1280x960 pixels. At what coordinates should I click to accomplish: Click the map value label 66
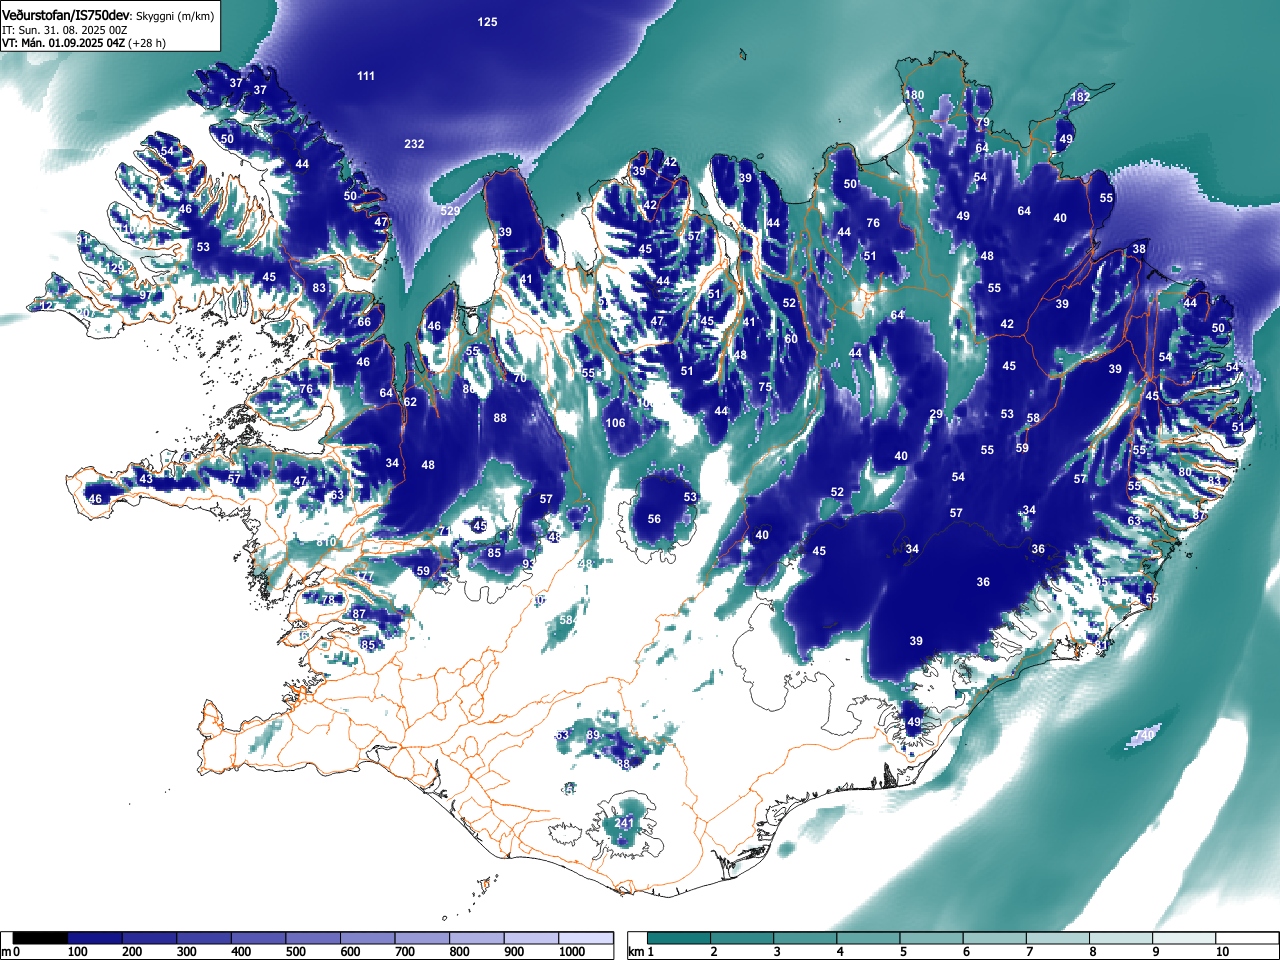(364, 322)
